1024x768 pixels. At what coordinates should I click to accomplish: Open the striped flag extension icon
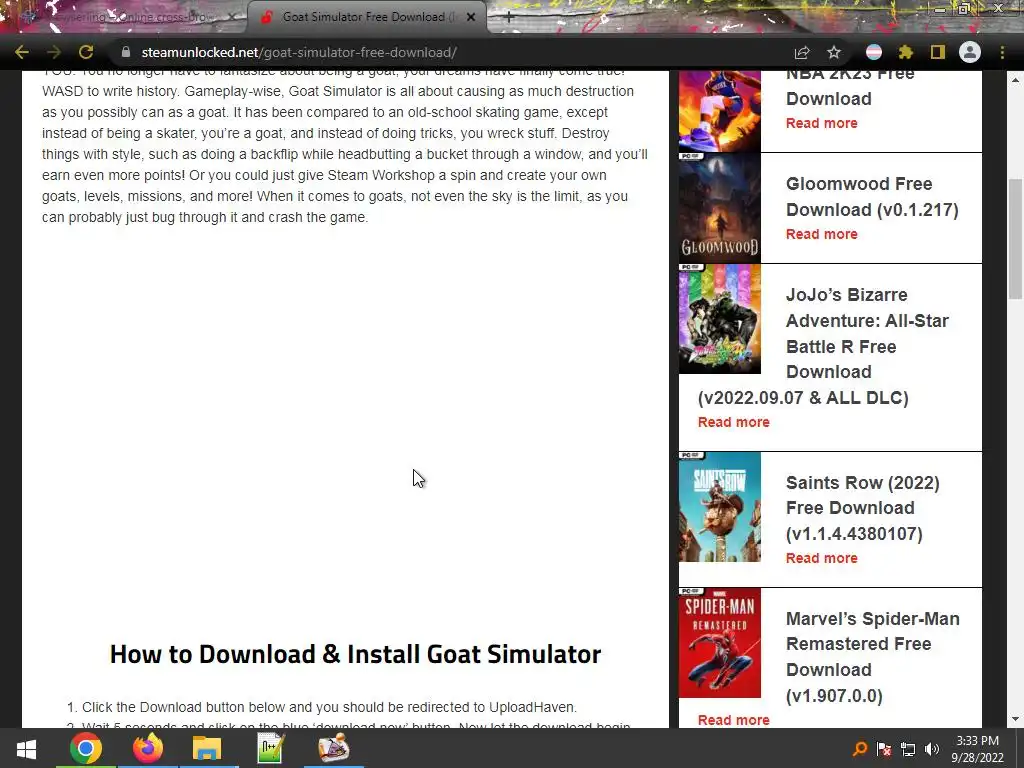point(874,52)
